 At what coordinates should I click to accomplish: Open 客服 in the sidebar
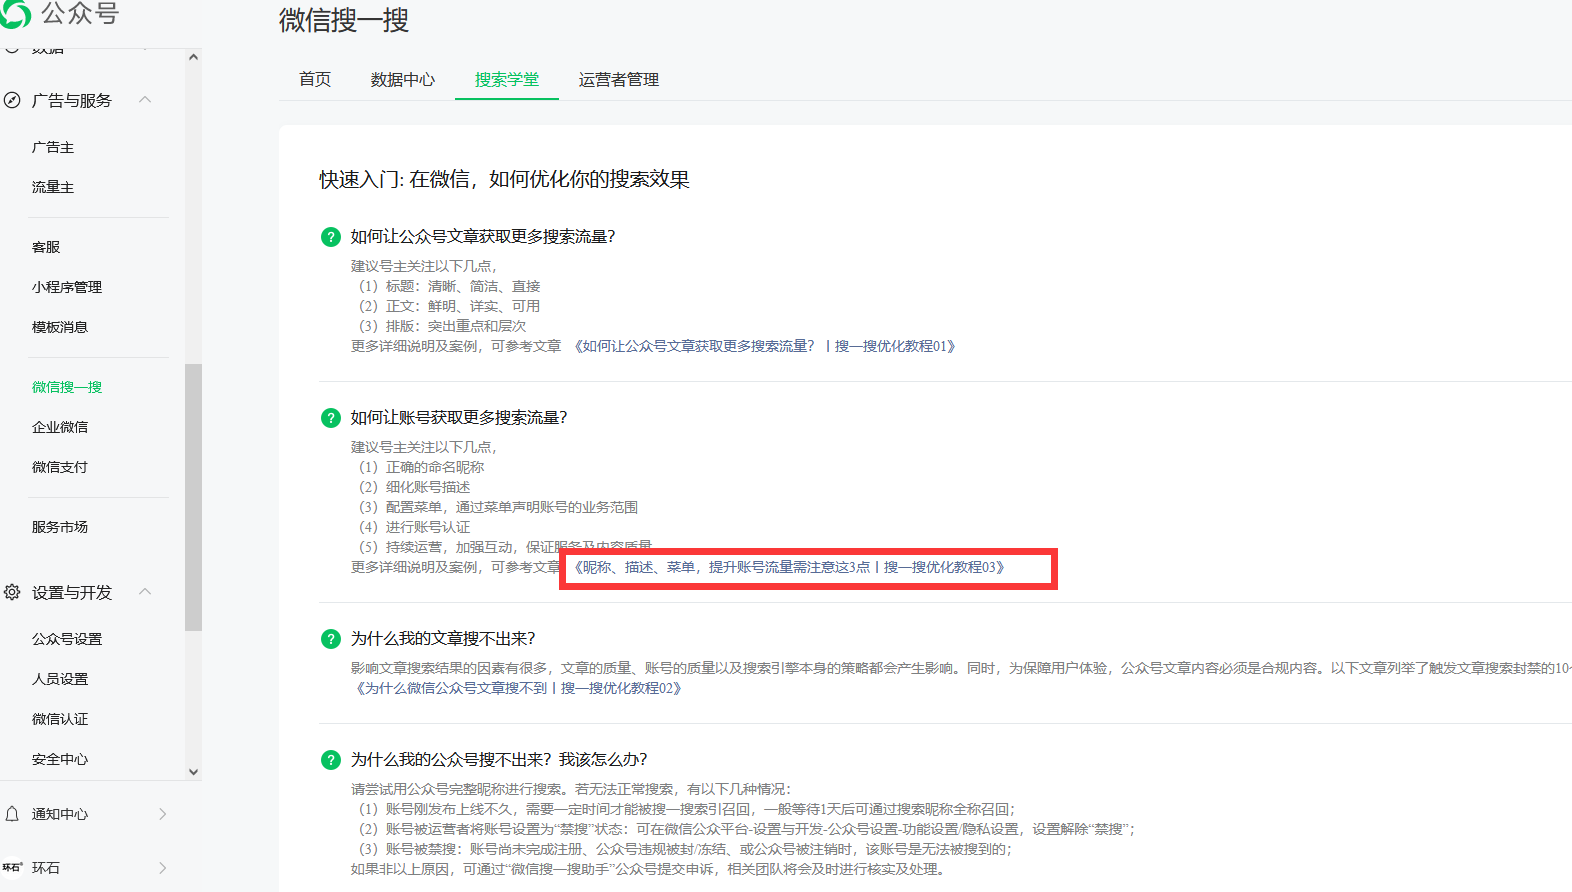46,247
